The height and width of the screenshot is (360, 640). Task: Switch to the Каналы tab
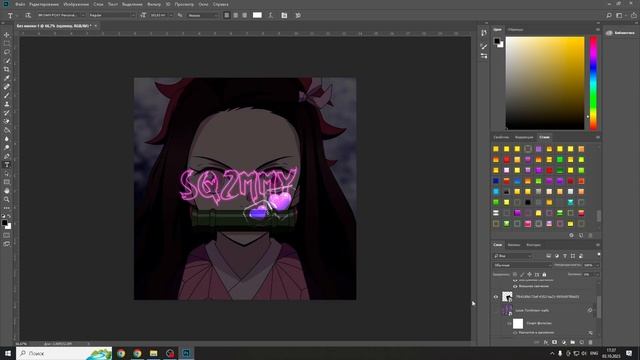(x=513, y=245)
